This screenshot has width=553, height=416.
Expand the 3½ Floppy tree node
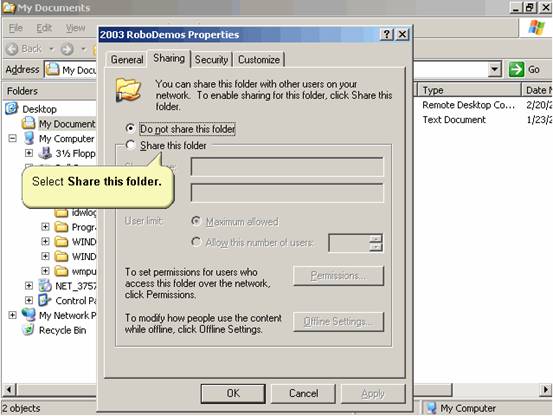(29, 153)
